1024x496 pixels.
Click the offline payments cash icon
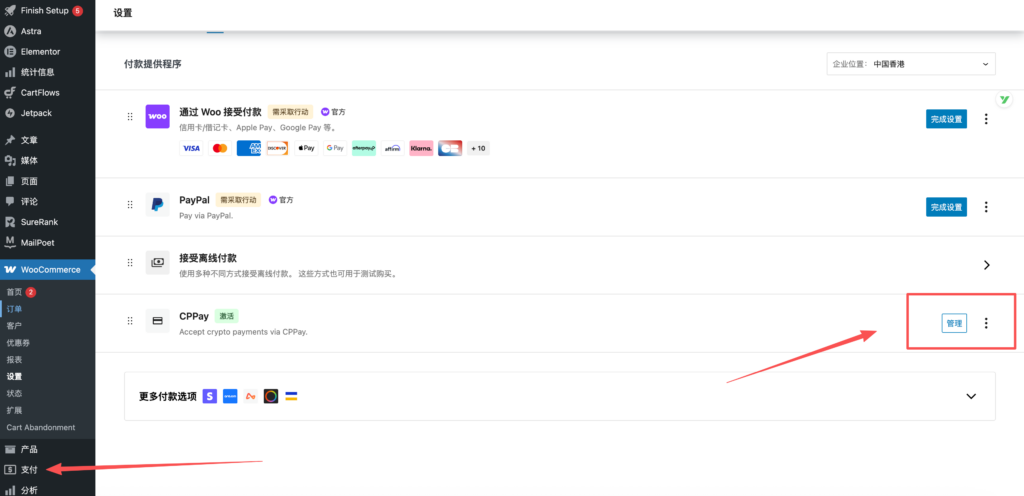pos(157,263)
